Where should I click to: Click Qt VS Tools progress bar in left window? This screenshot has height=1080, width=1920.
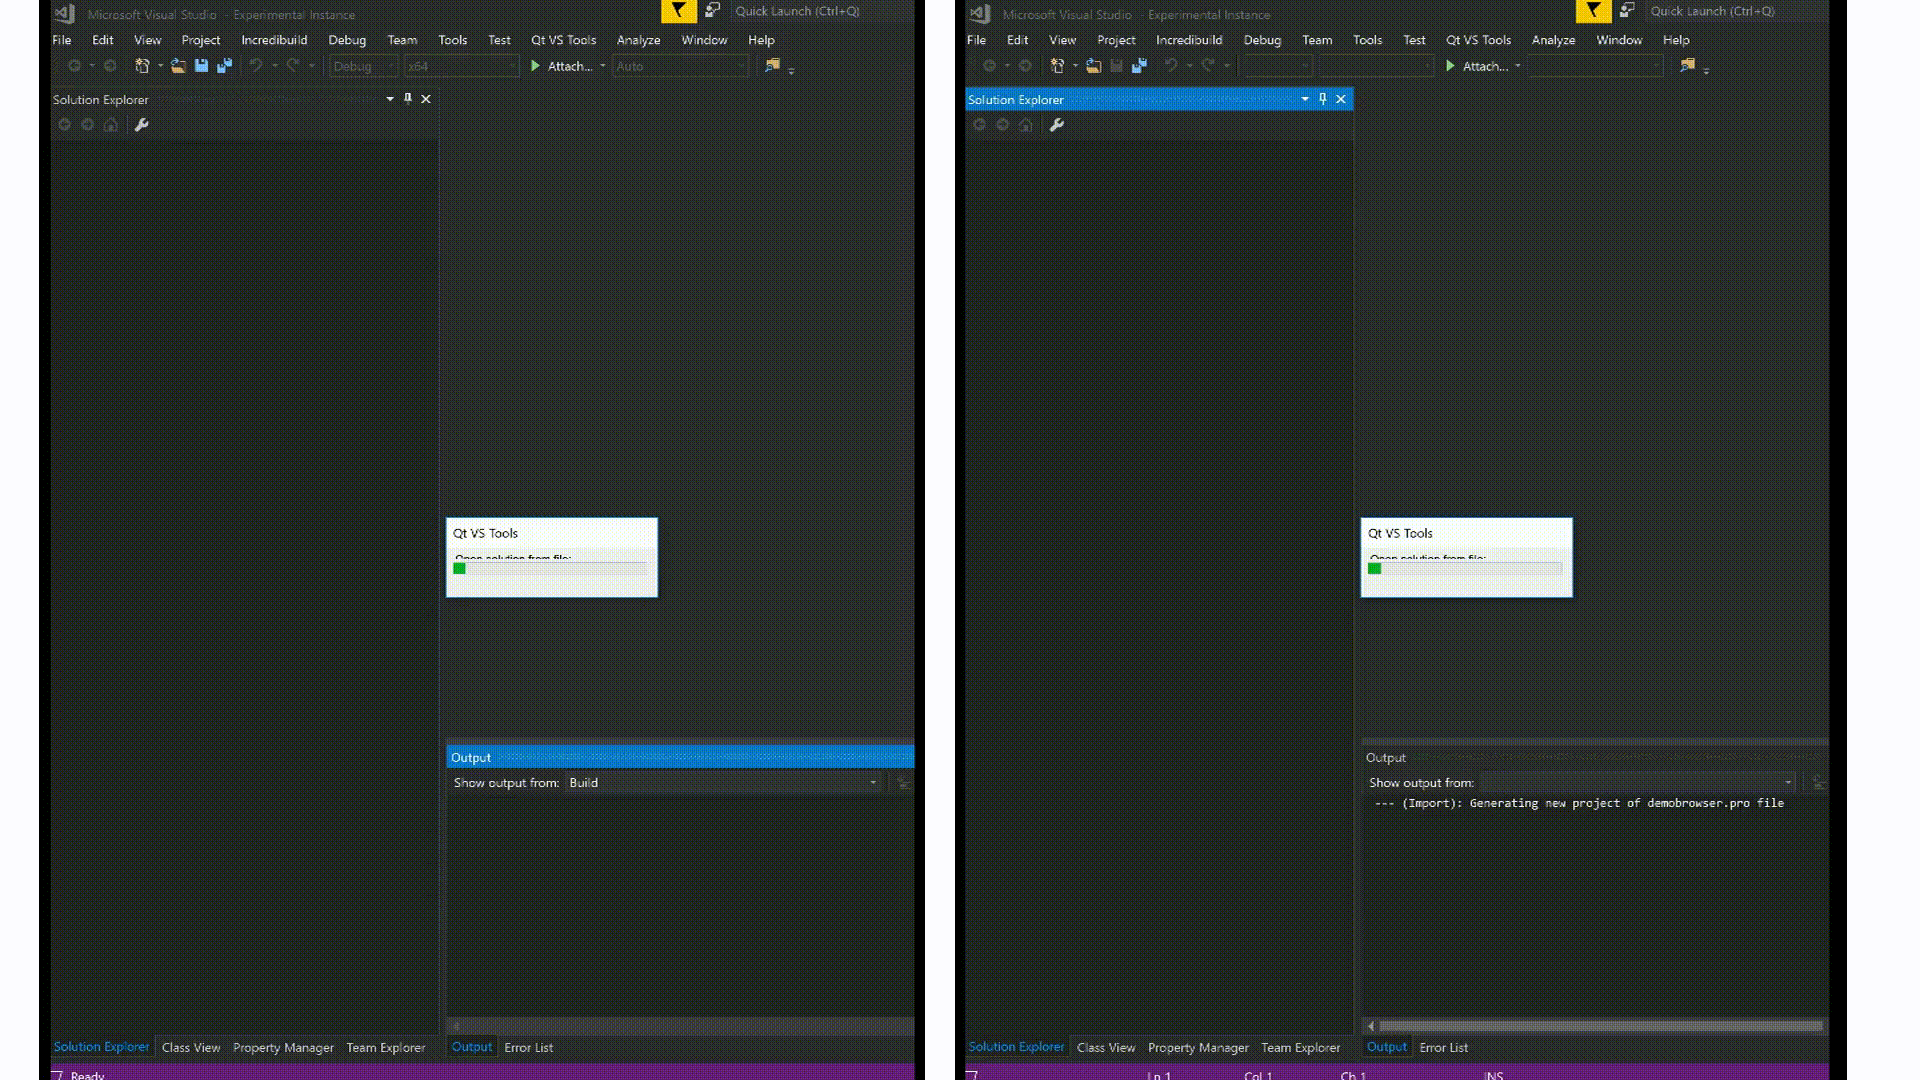pos(551,568)
